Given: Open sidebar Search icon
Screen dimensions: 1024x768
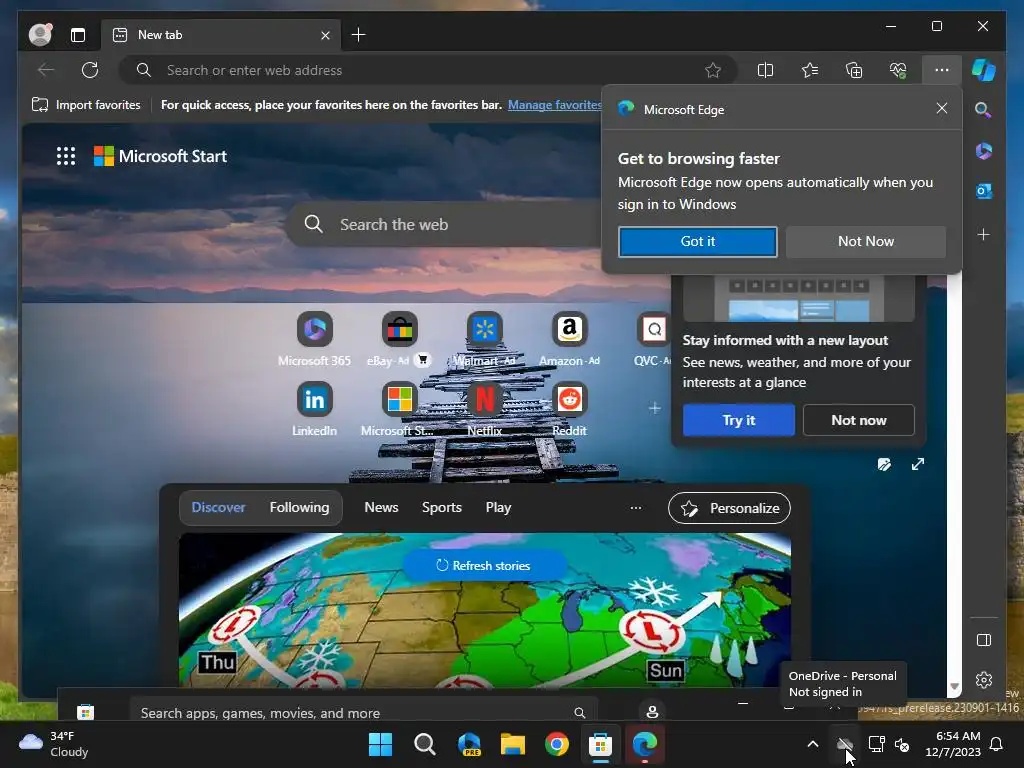Looking at the screenshot, I should point(983,110).
